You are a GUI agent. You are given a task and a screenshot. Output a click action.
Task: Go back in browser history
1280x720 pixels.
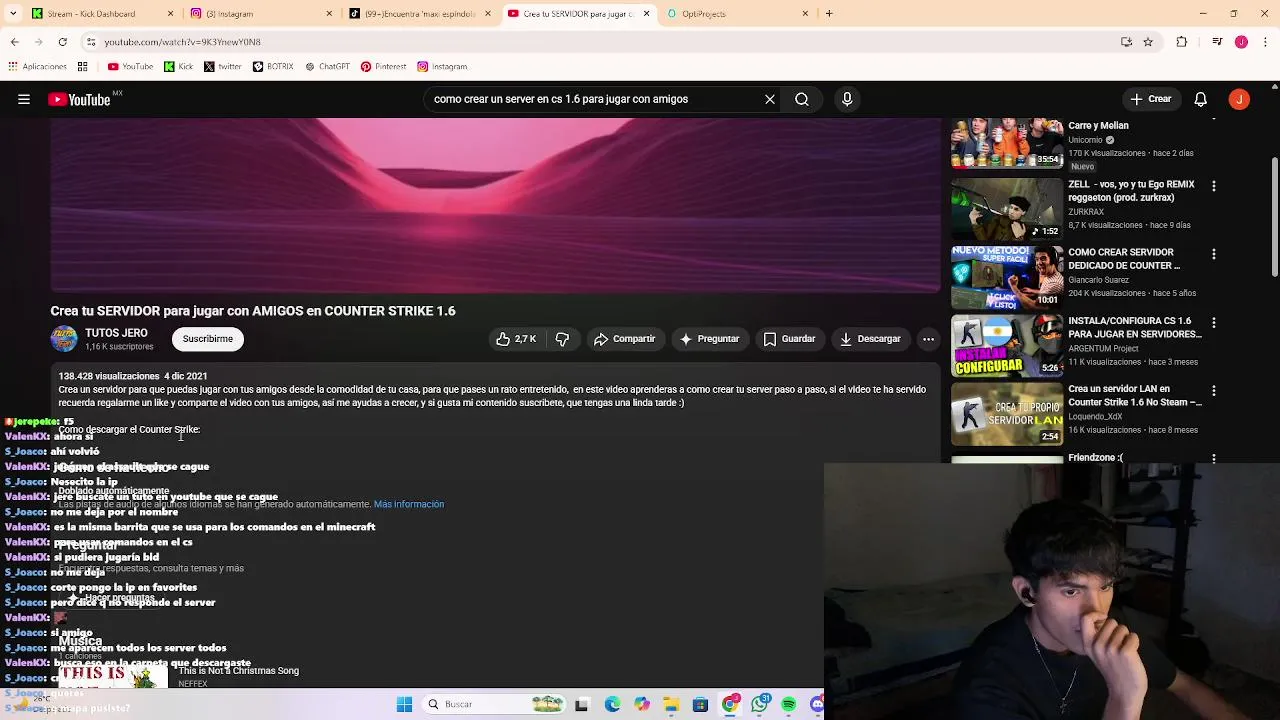(x=14, y=42)
